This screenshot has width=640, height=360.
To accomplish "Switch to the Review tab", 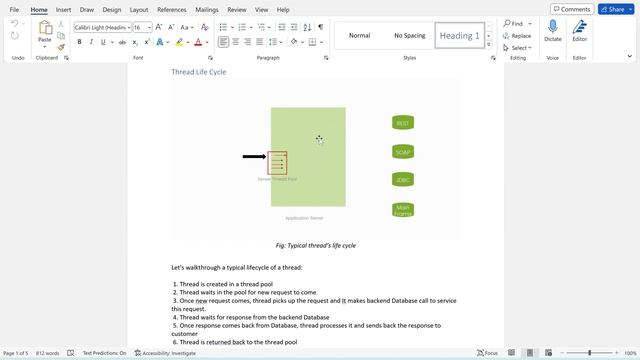I will click(237, 9).
